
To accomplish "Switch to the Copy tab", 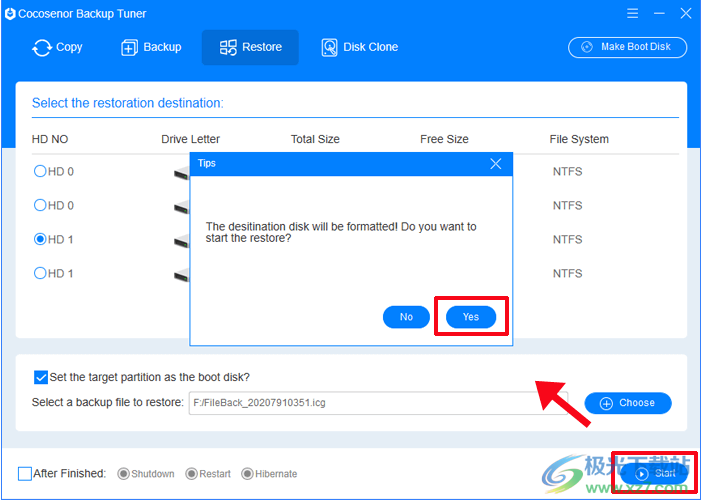I will tap(57, 47).
